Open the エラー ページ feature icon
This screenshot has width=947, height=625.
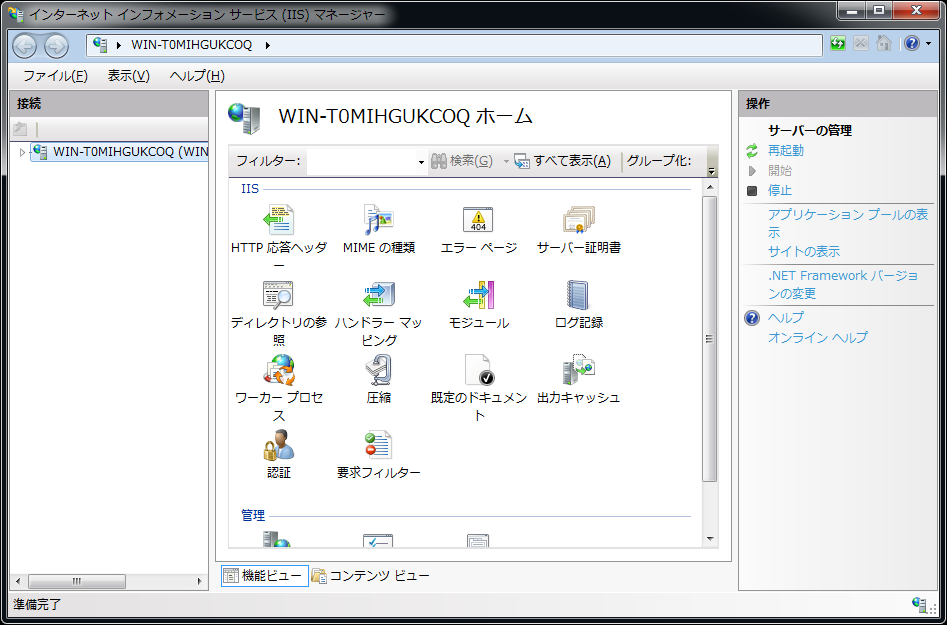(478, 220)
